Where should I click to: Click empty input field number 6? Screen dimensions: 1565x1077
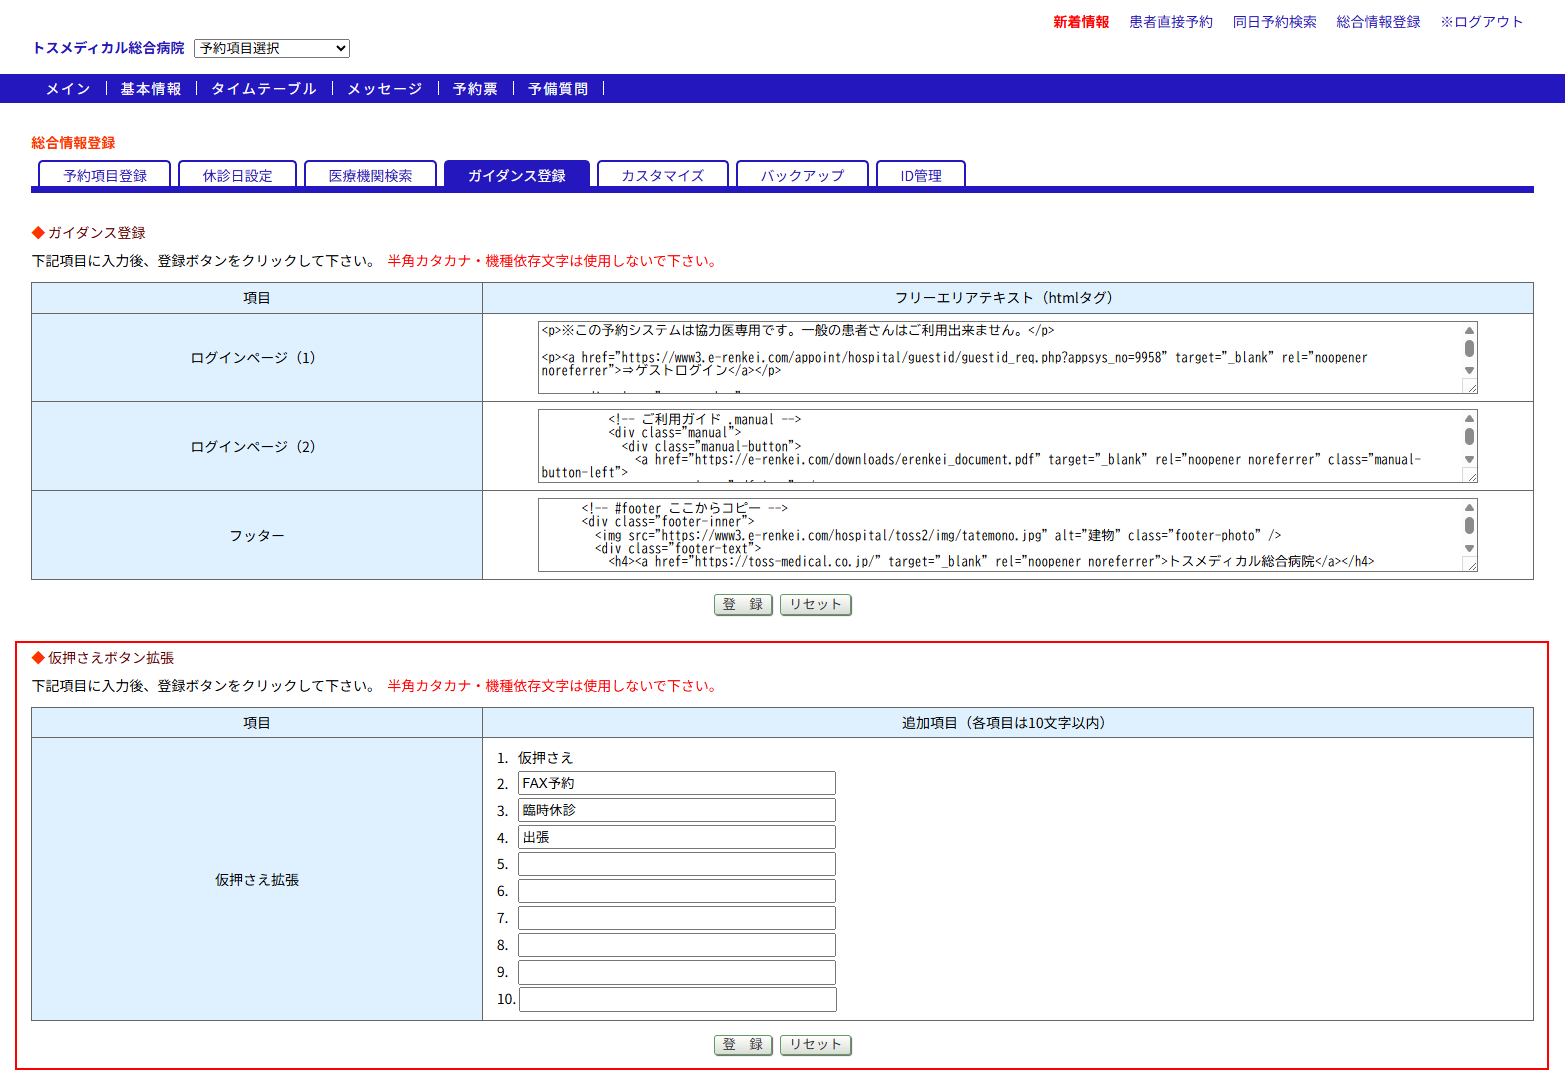(677, 891)
